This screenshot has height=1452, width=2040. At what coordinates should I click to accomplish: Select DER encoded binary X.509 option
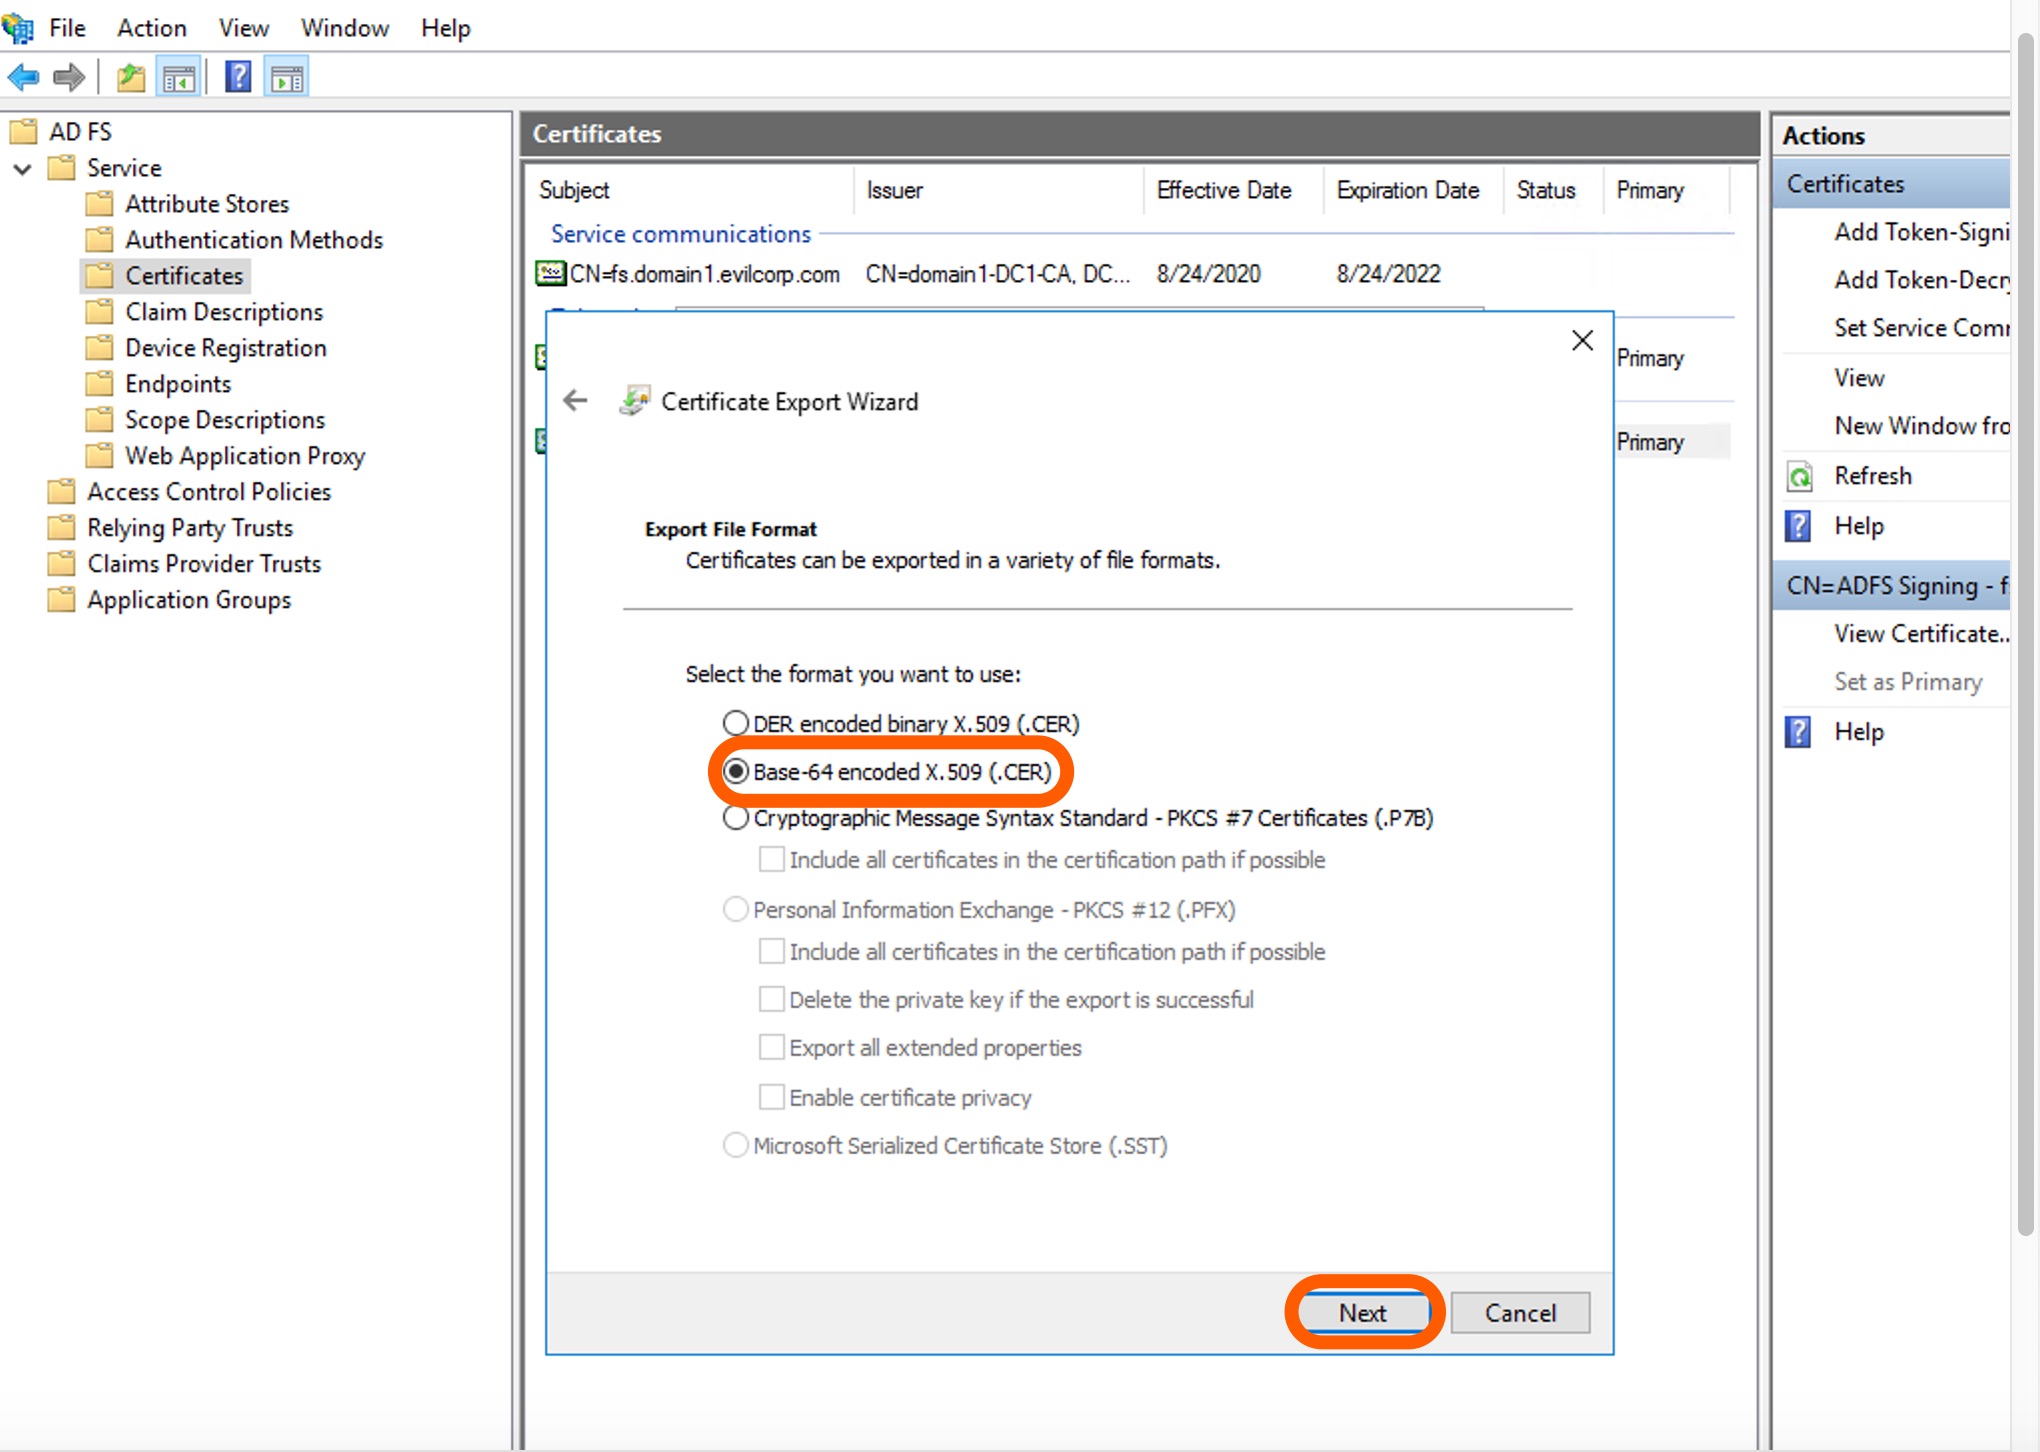[736, 723]
